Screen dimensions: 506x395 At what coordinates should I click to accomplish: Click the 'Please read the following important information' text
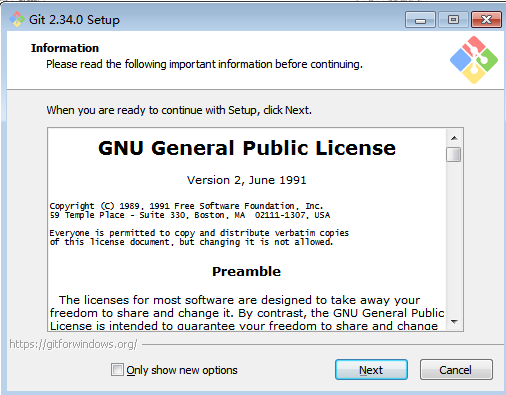click(x=204, y=64)
